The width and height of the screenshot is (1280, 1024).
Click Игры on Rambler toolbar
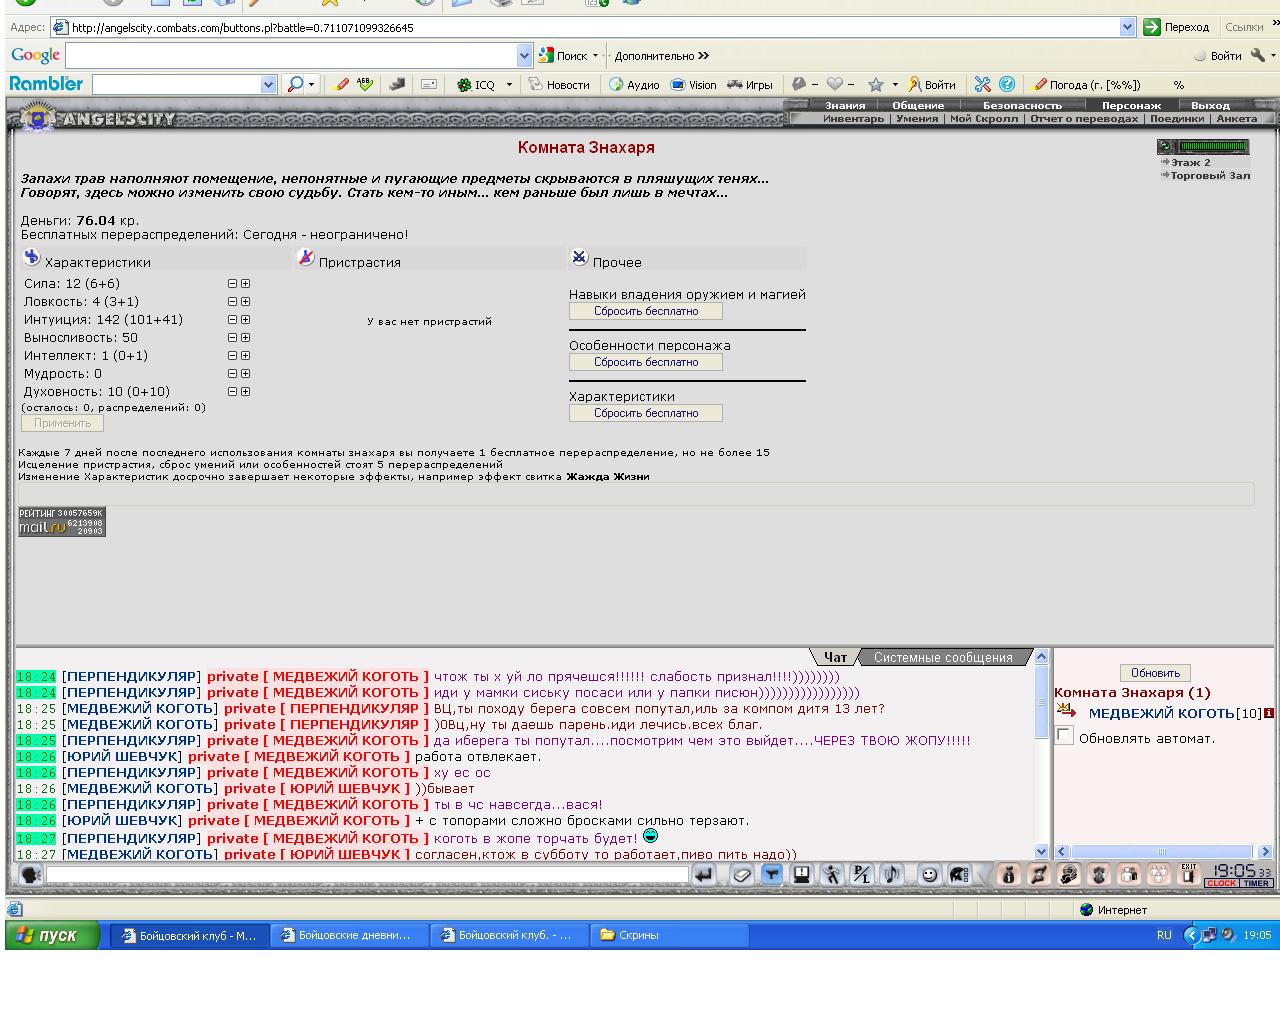tap(750, 85)
